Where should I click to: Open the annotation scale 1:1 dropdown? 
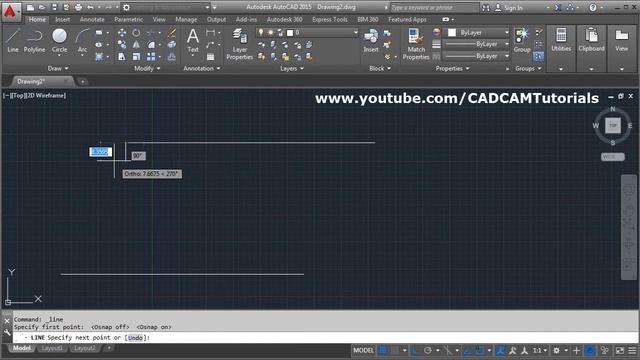click(x=540, y=350)
